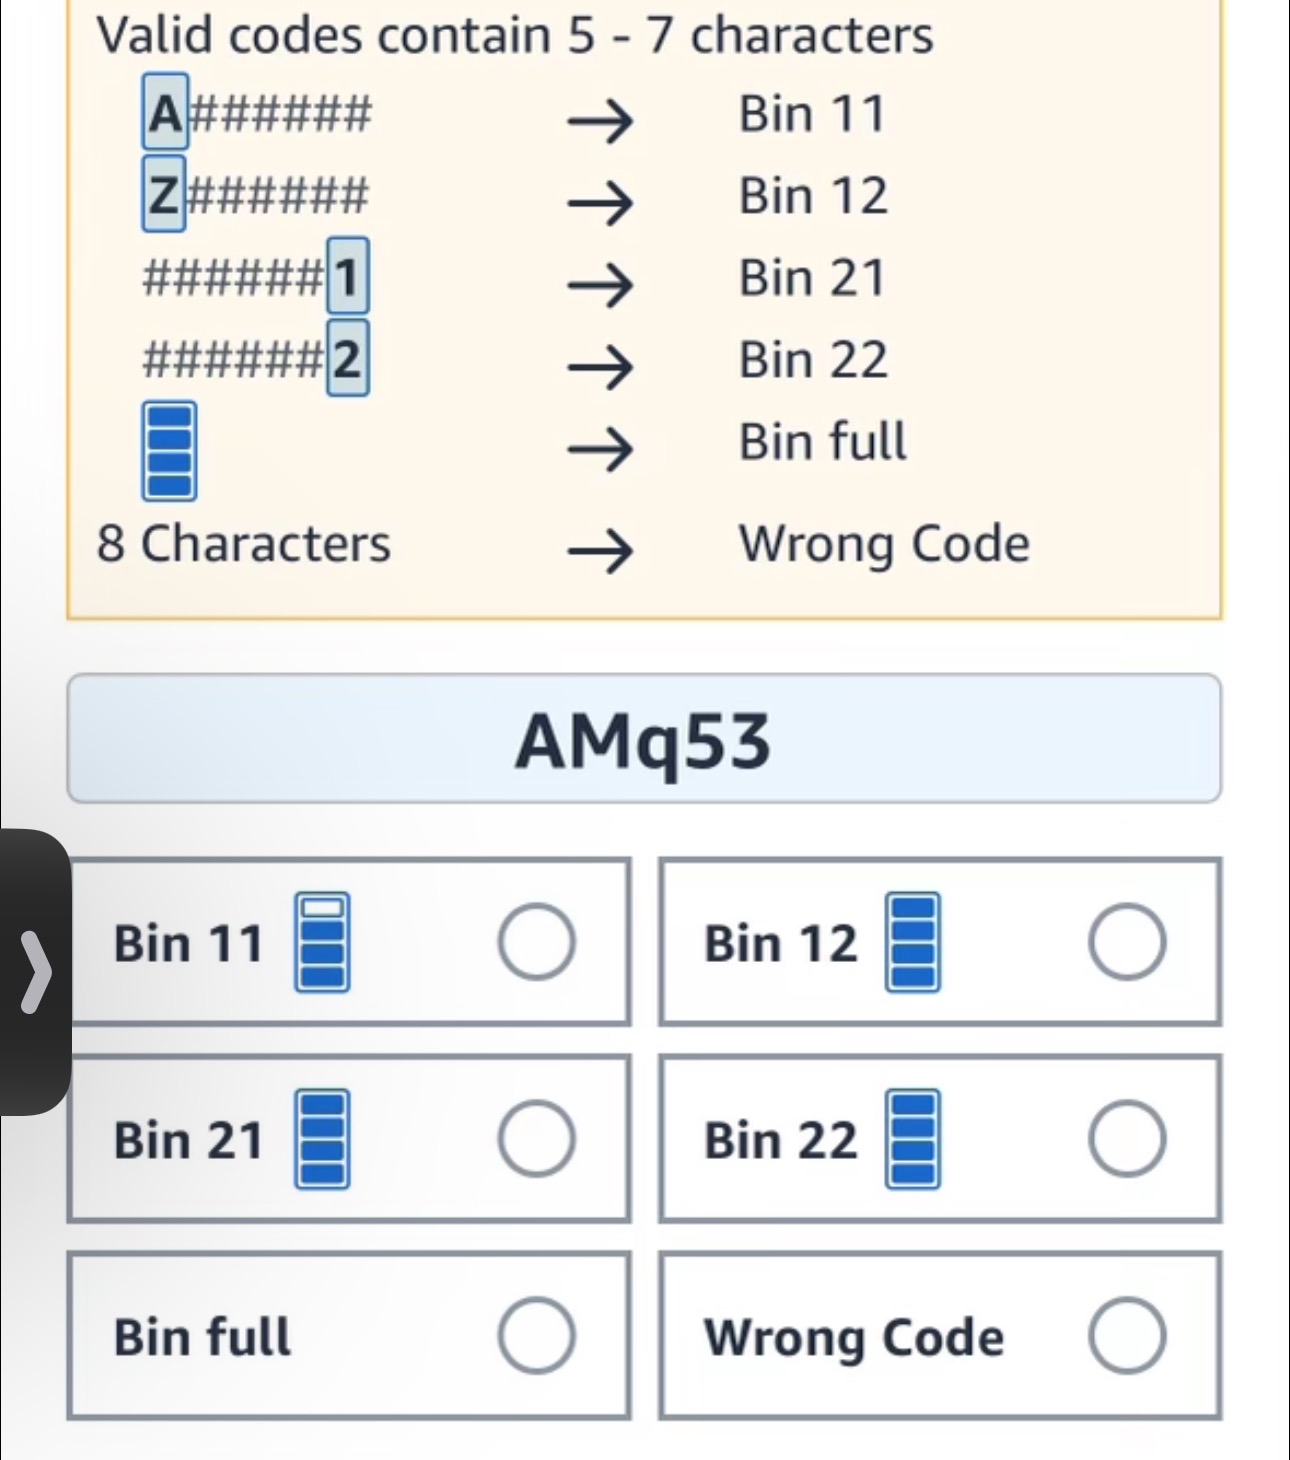The width and height of the screenshot is (1290, 1460).
Task: Click the full-bin icon in the legend
Action: coord(169,450)
